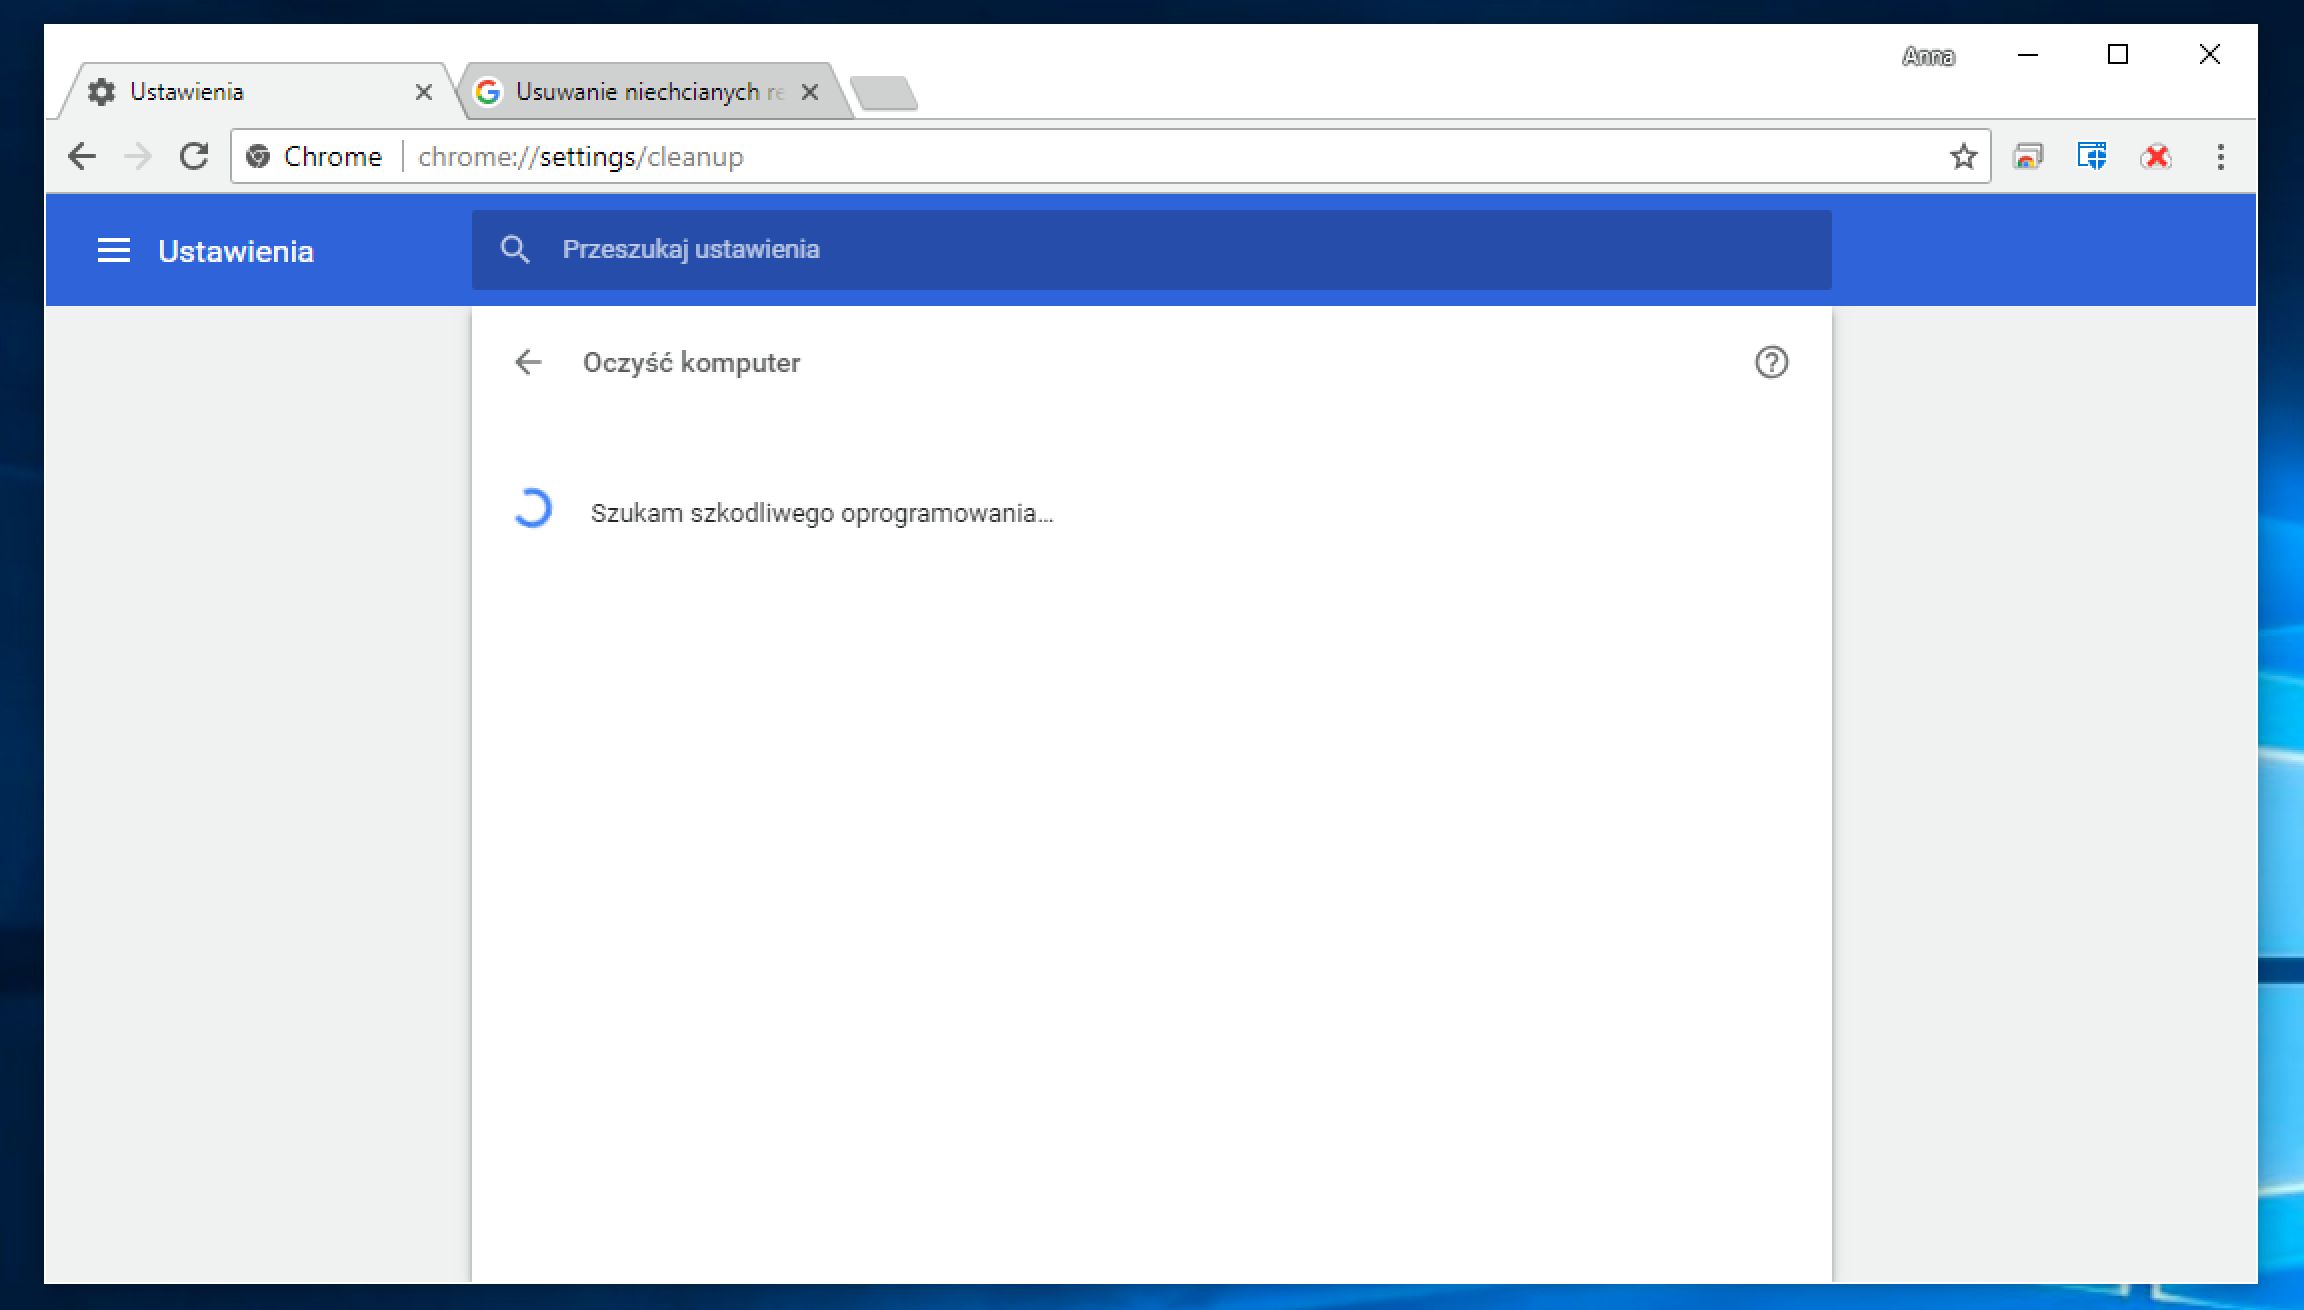Open help for Oczyść komputer
2304x1310 pixels.
[x=1771, y=362]
